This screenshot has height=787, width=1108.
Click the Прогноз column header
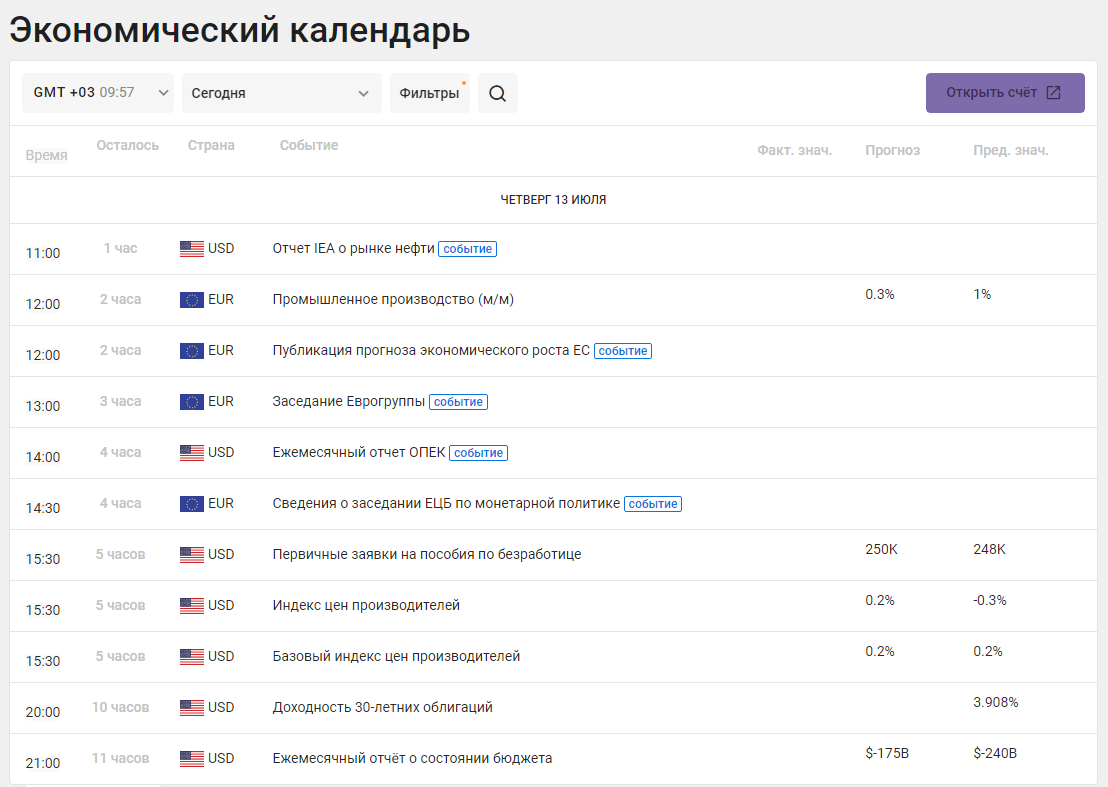coord(892,150)
